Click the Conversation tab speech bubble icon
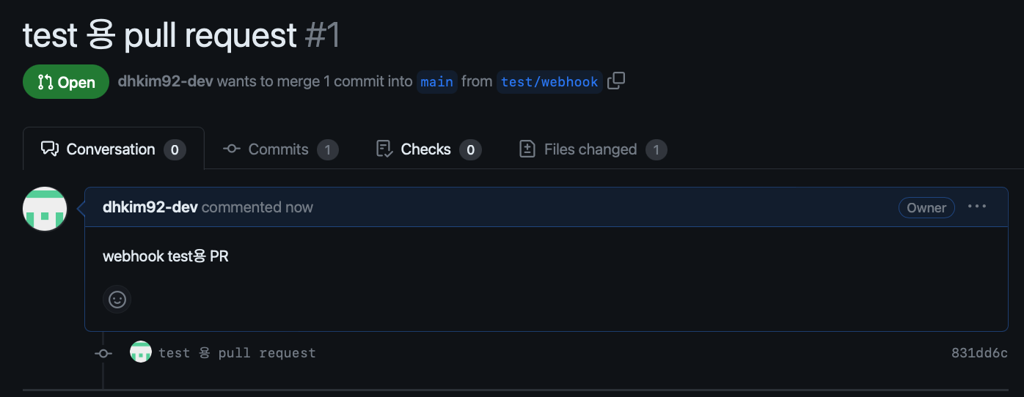The height and width of the screenshot is (397, 1024). pyautogui.click(x=50, y=150)
